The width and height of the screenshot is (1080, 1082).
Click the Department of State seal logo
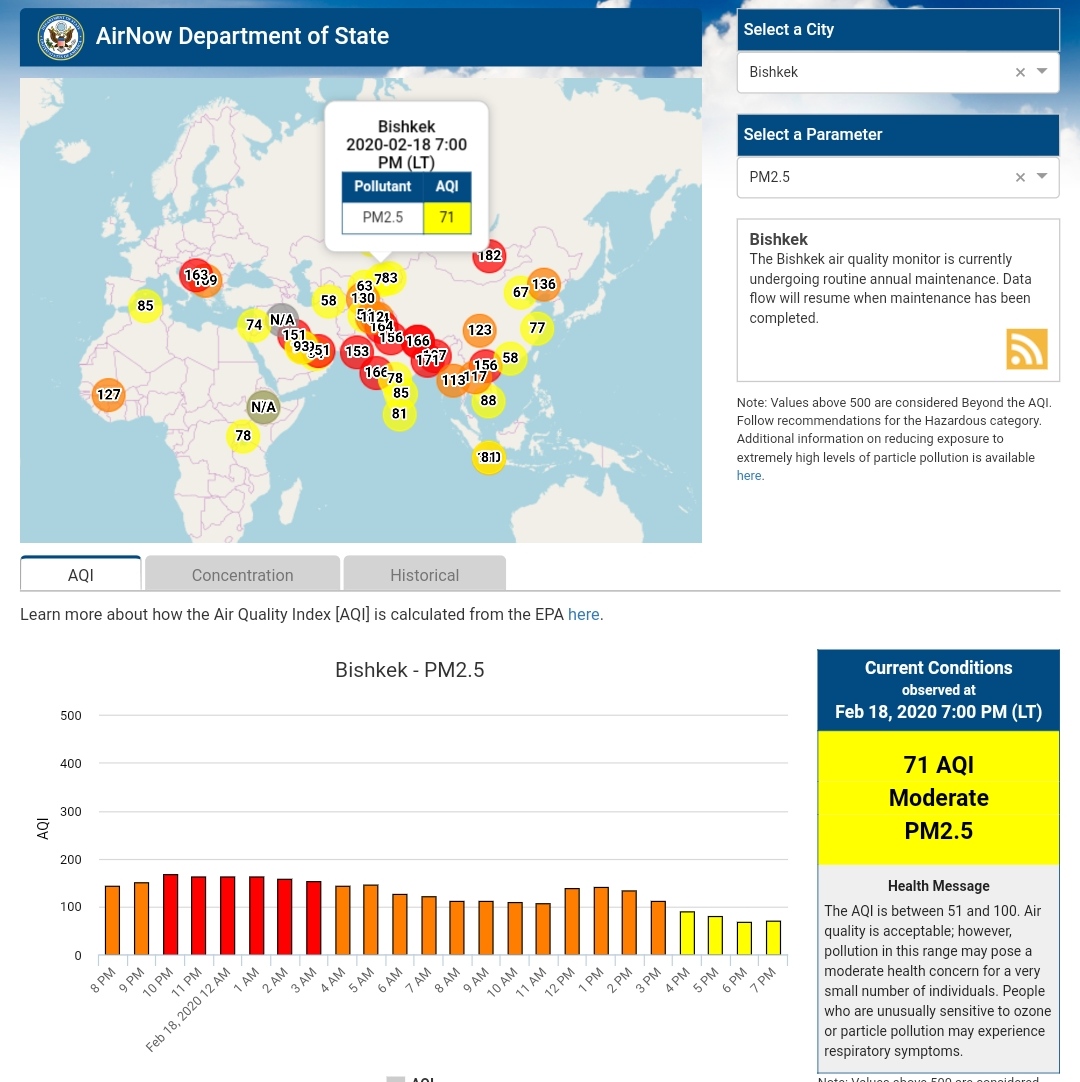click(x=61, y=37)
